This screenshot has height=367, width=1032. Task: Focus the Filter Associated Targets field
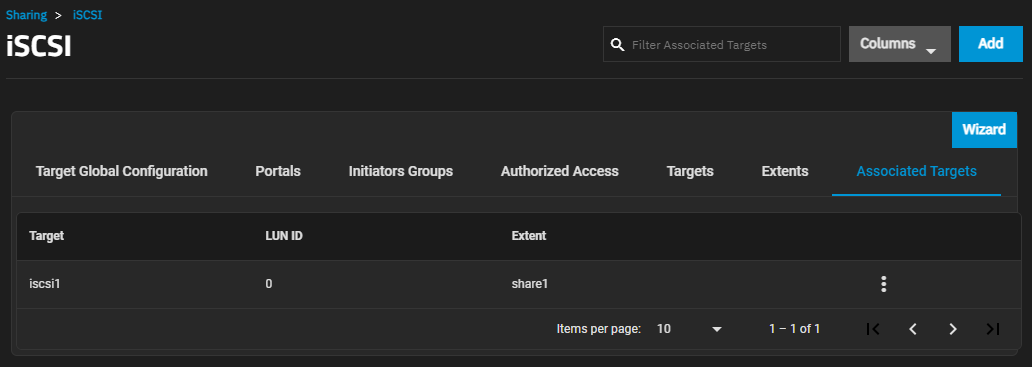point(721,44)
